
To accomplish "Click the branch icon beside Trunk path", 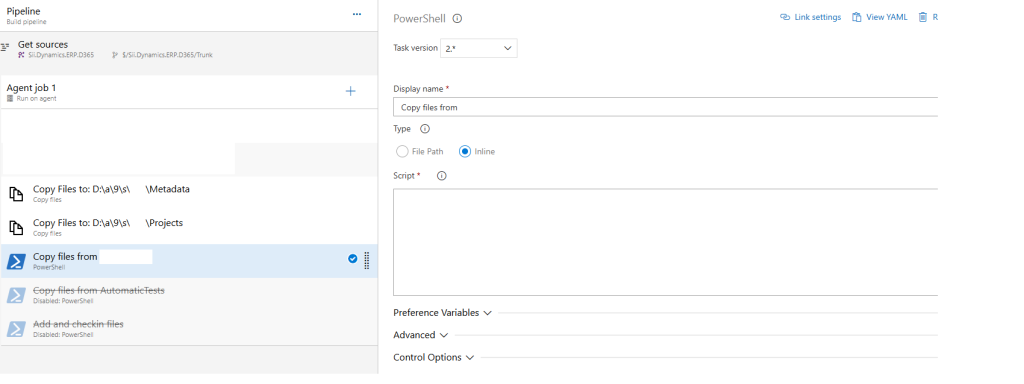I will click(115, 56).
